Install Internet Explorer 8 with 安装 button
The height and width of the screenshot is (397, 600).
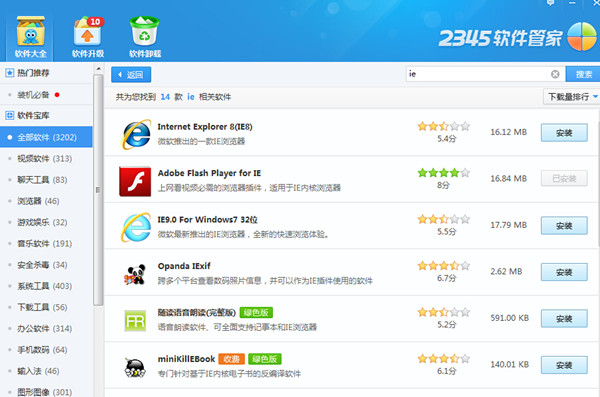(x=564, y=132)
